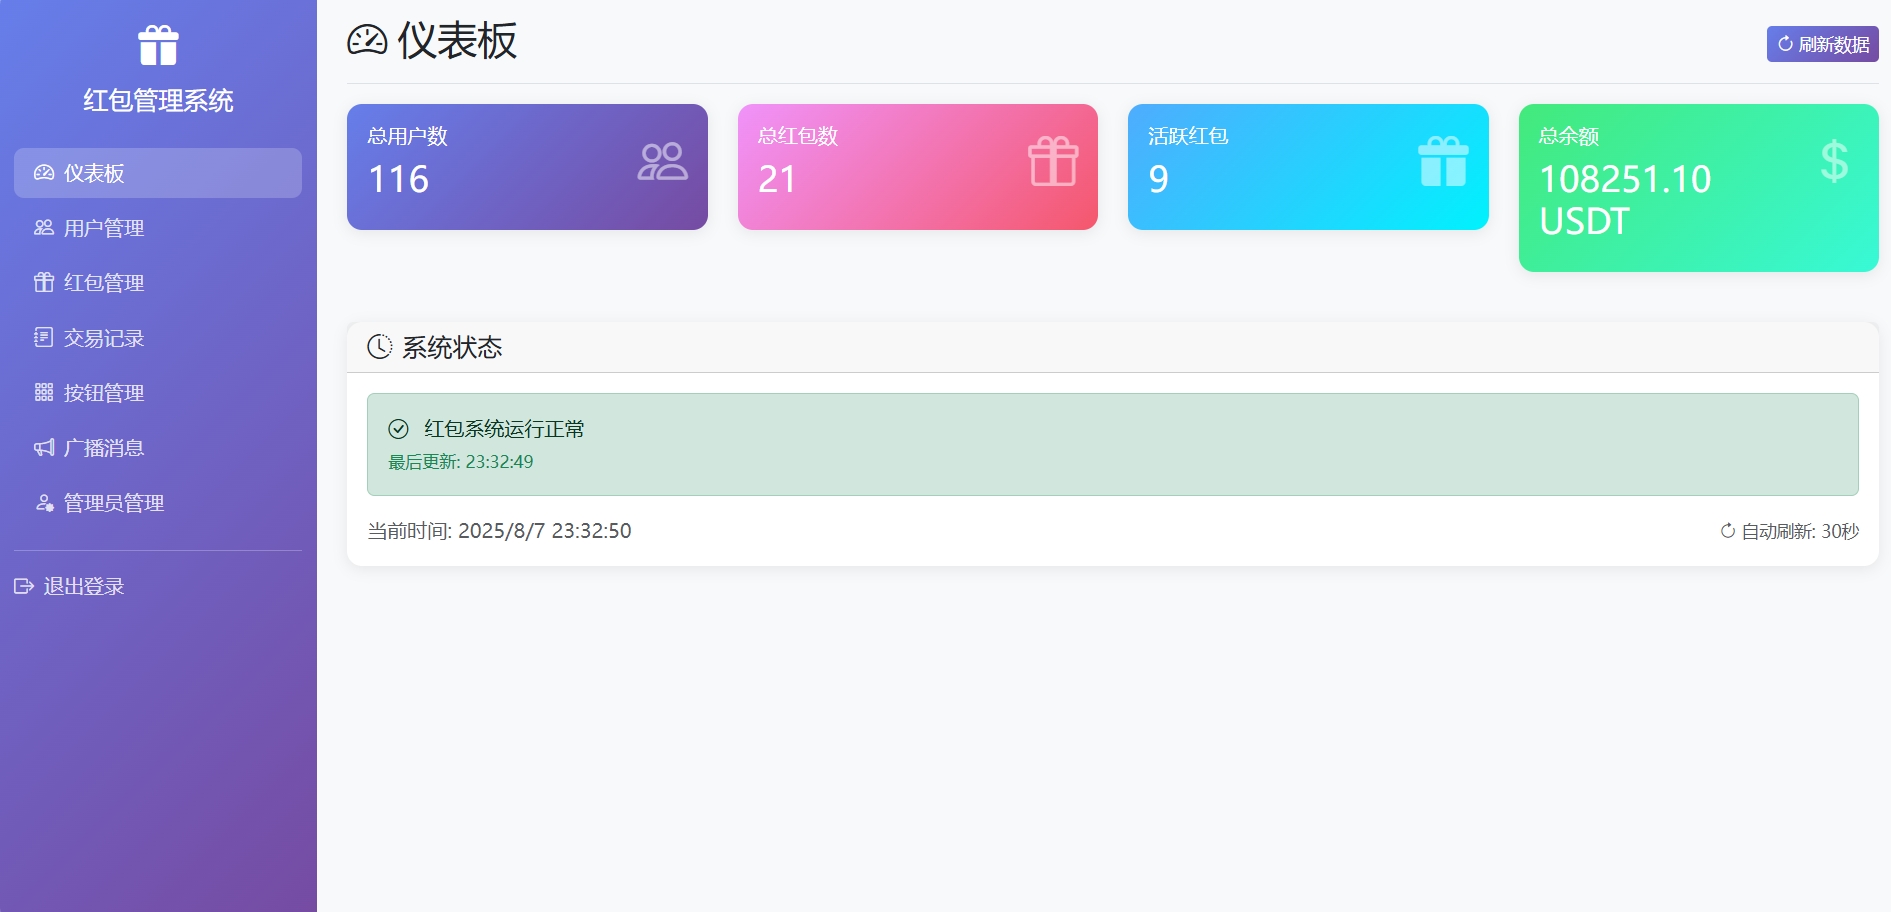
Task: Click the gift logo above 红包管理系统
Action: 158,46
